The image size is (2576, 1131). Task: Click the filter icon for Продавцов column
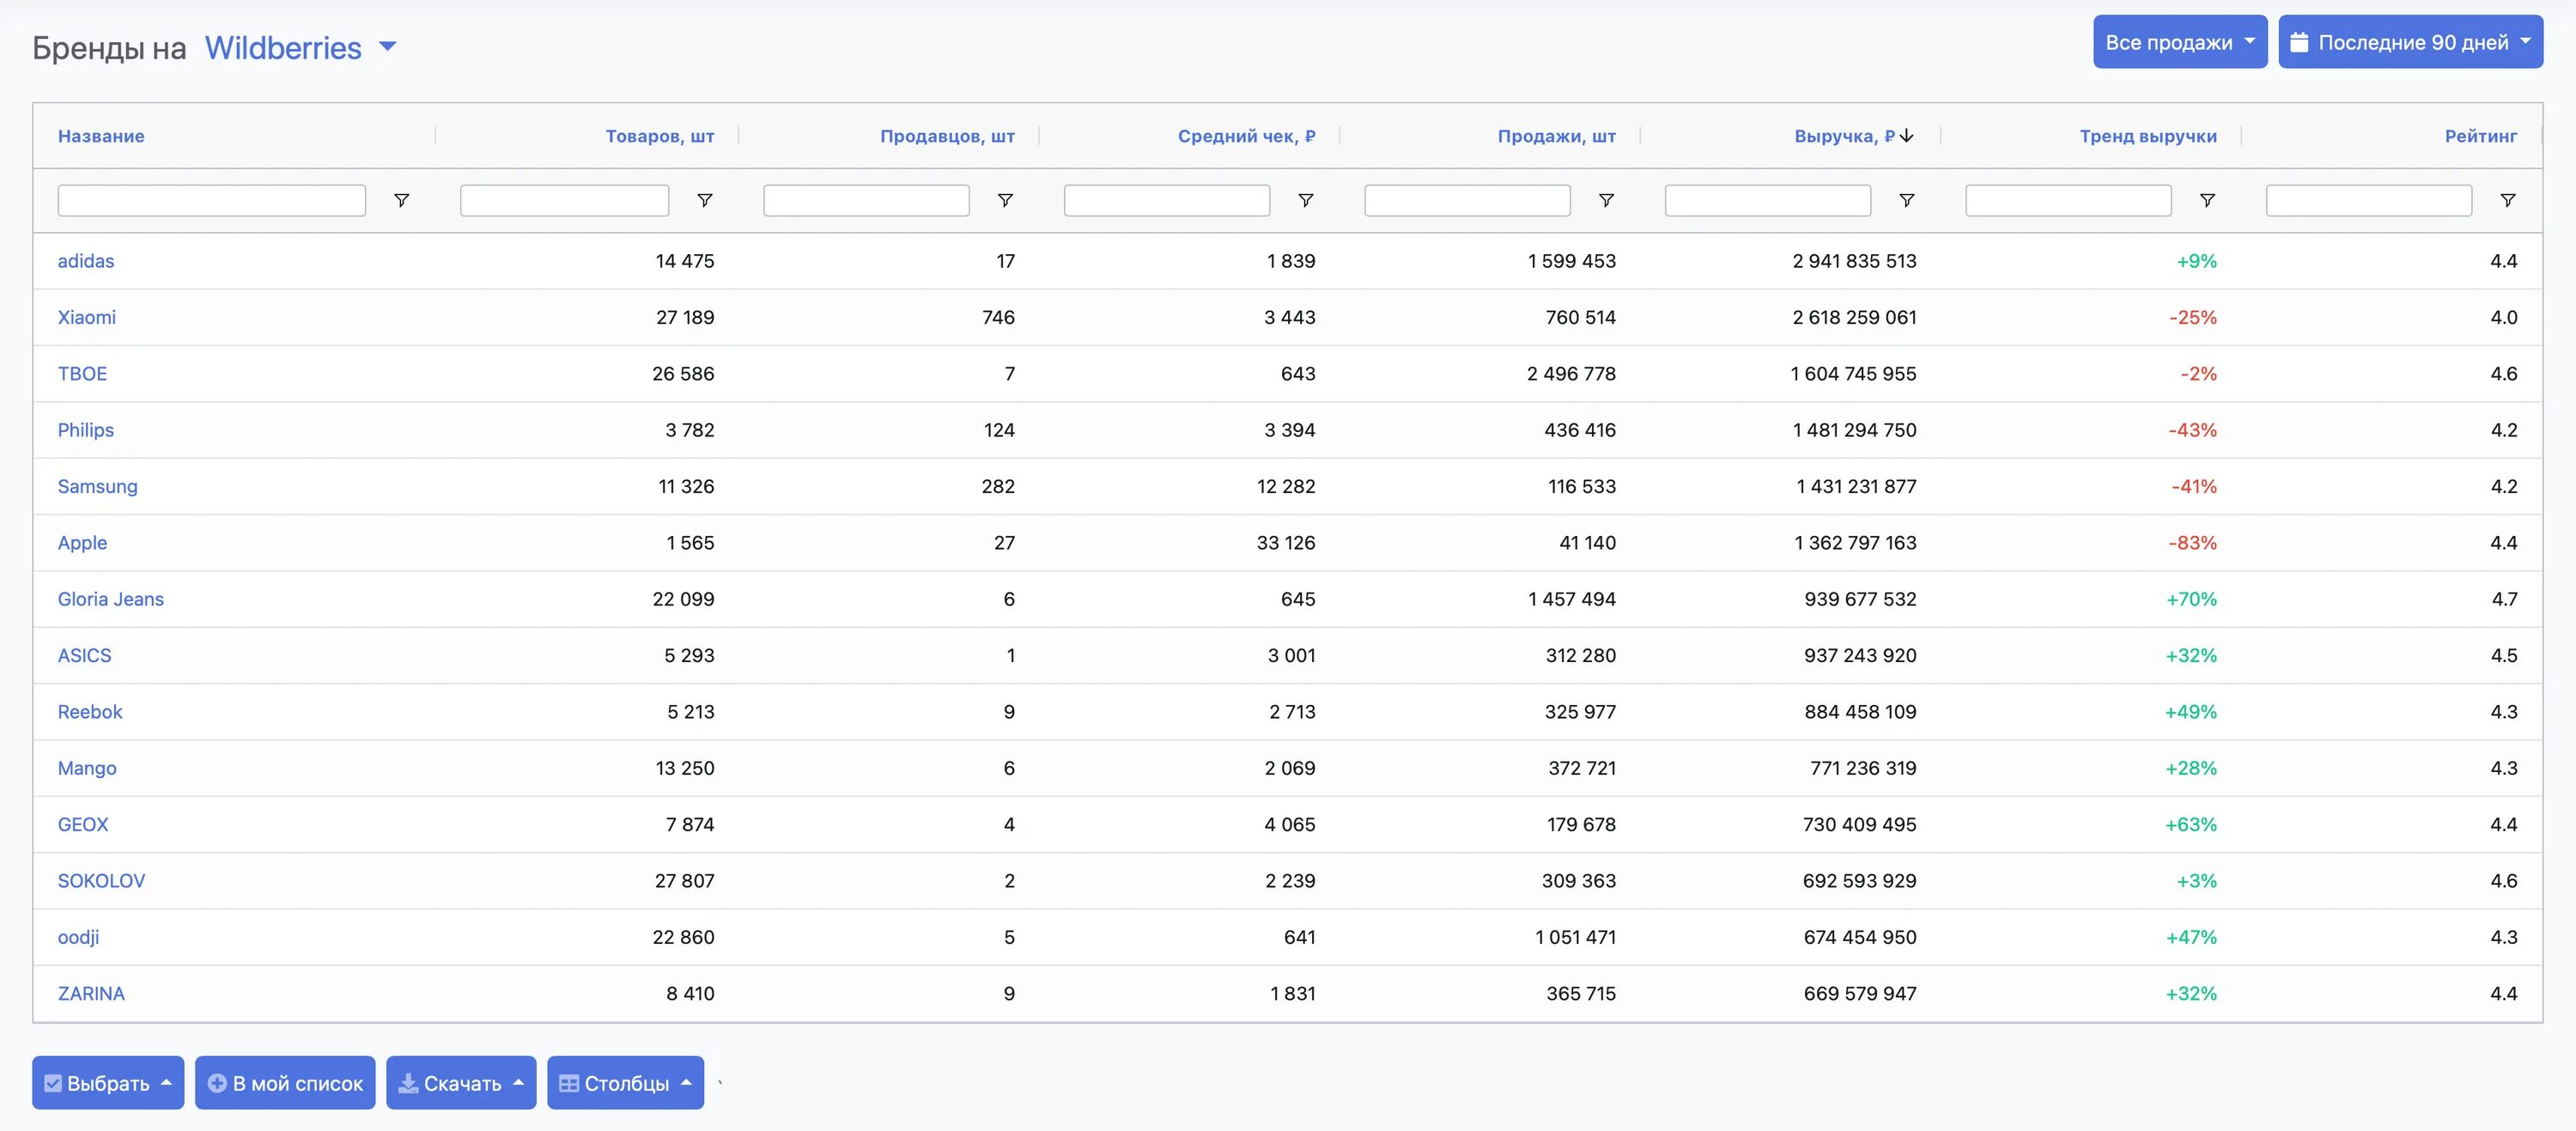tap(1005, 200)
